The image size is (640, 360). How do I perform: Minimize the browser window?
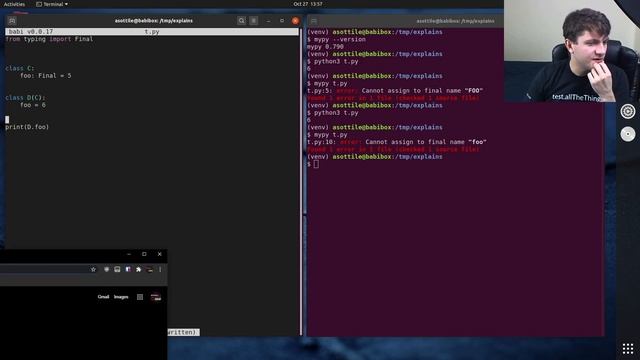click(x=129, y=254)
